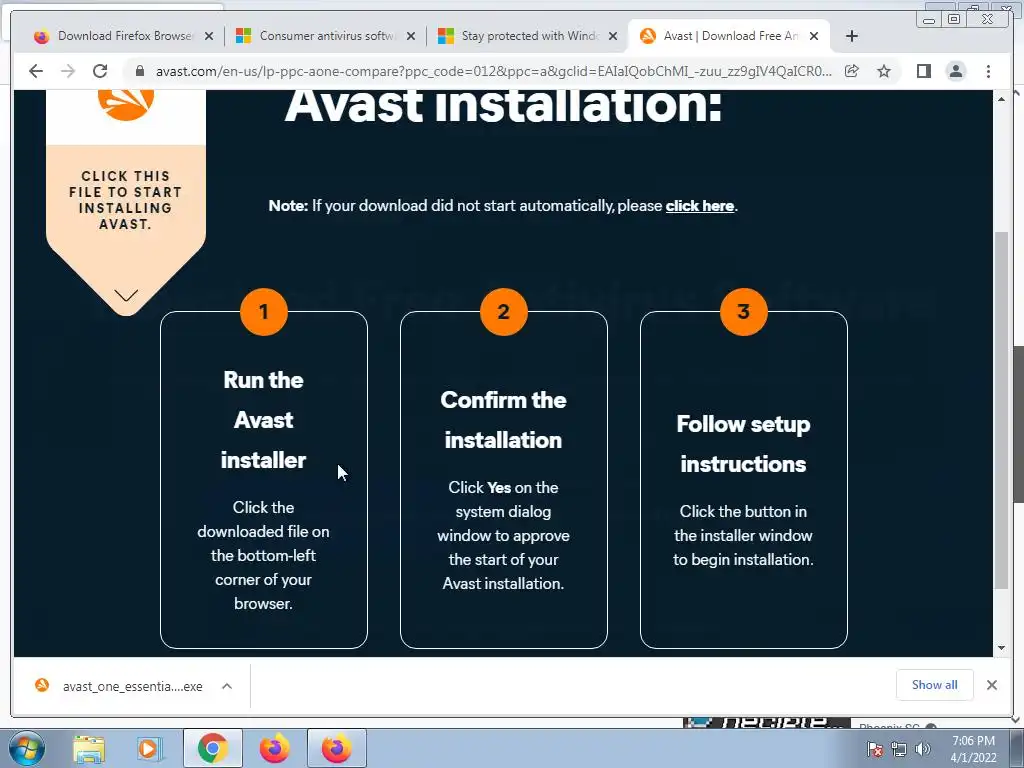
Task: Click the second Firefox taskbar icon
Action: coord(336,748)
